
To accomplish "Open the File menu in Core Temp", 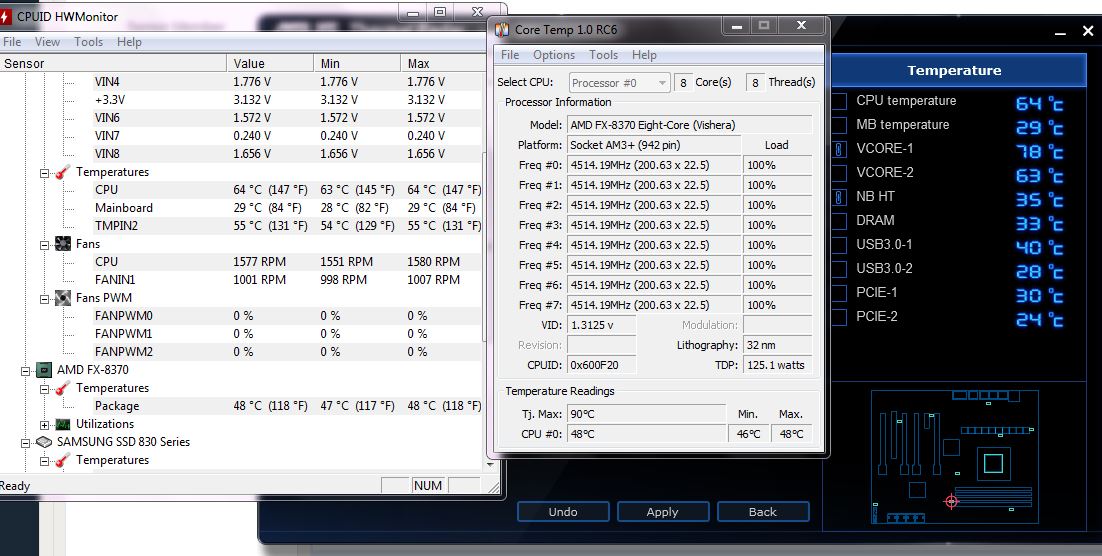I will pyautogui.click(x=510, y=55).
